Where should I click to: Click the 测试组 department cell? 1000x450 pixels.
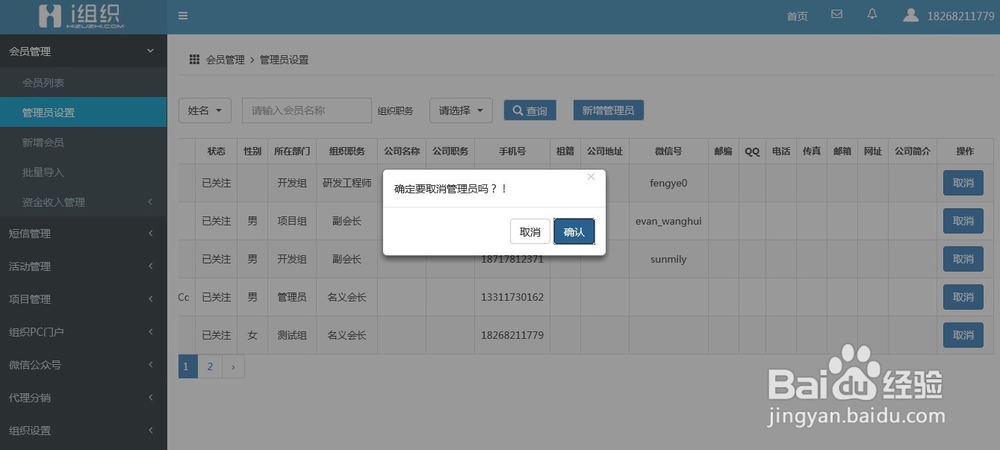pos(292,335)
